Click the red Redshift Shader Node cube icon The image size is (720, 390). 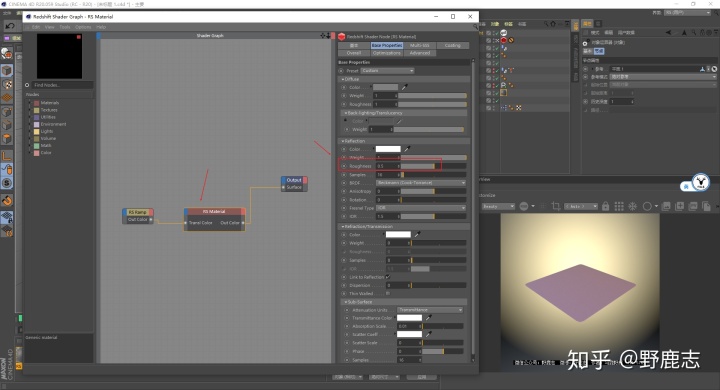(342, 36)
